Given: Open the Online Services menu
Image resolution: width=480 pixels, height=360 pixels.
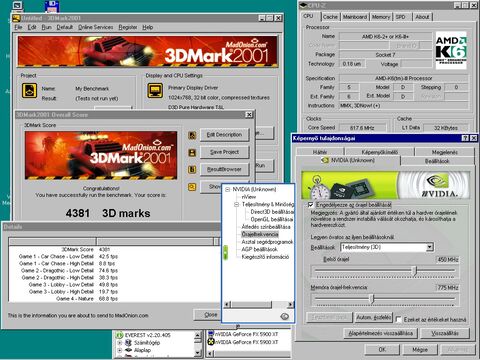Looking at the screenshot, I should tap(96, 27).
